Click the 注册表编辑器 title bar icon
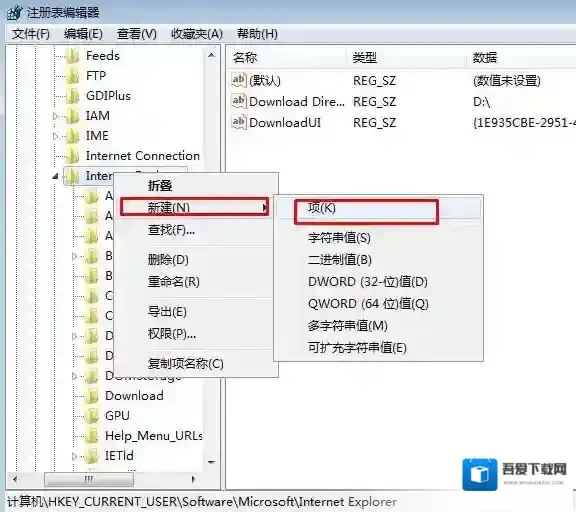 pyautogui.click(x=15, y=12)
